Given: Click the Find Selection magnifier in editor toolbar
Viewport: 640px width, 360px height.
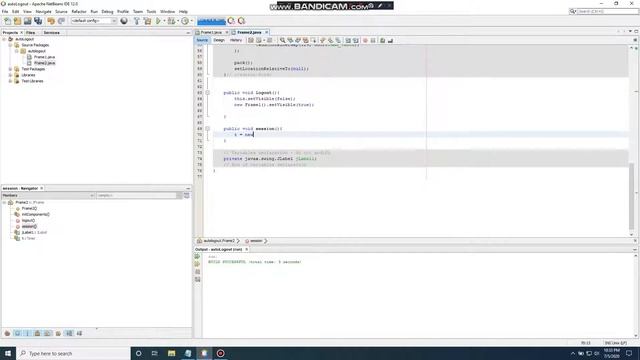Looking at the screenshot, I should point(282,40).
